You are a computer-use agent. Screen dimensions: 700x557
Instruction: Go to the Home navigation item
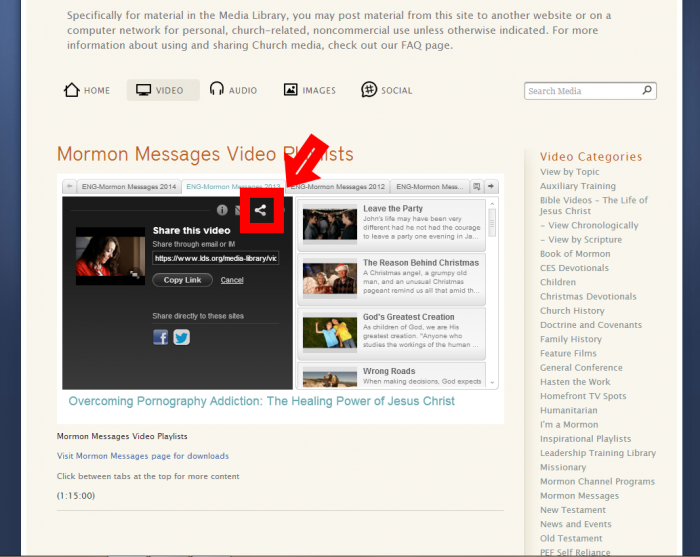(x=87, y=90)
